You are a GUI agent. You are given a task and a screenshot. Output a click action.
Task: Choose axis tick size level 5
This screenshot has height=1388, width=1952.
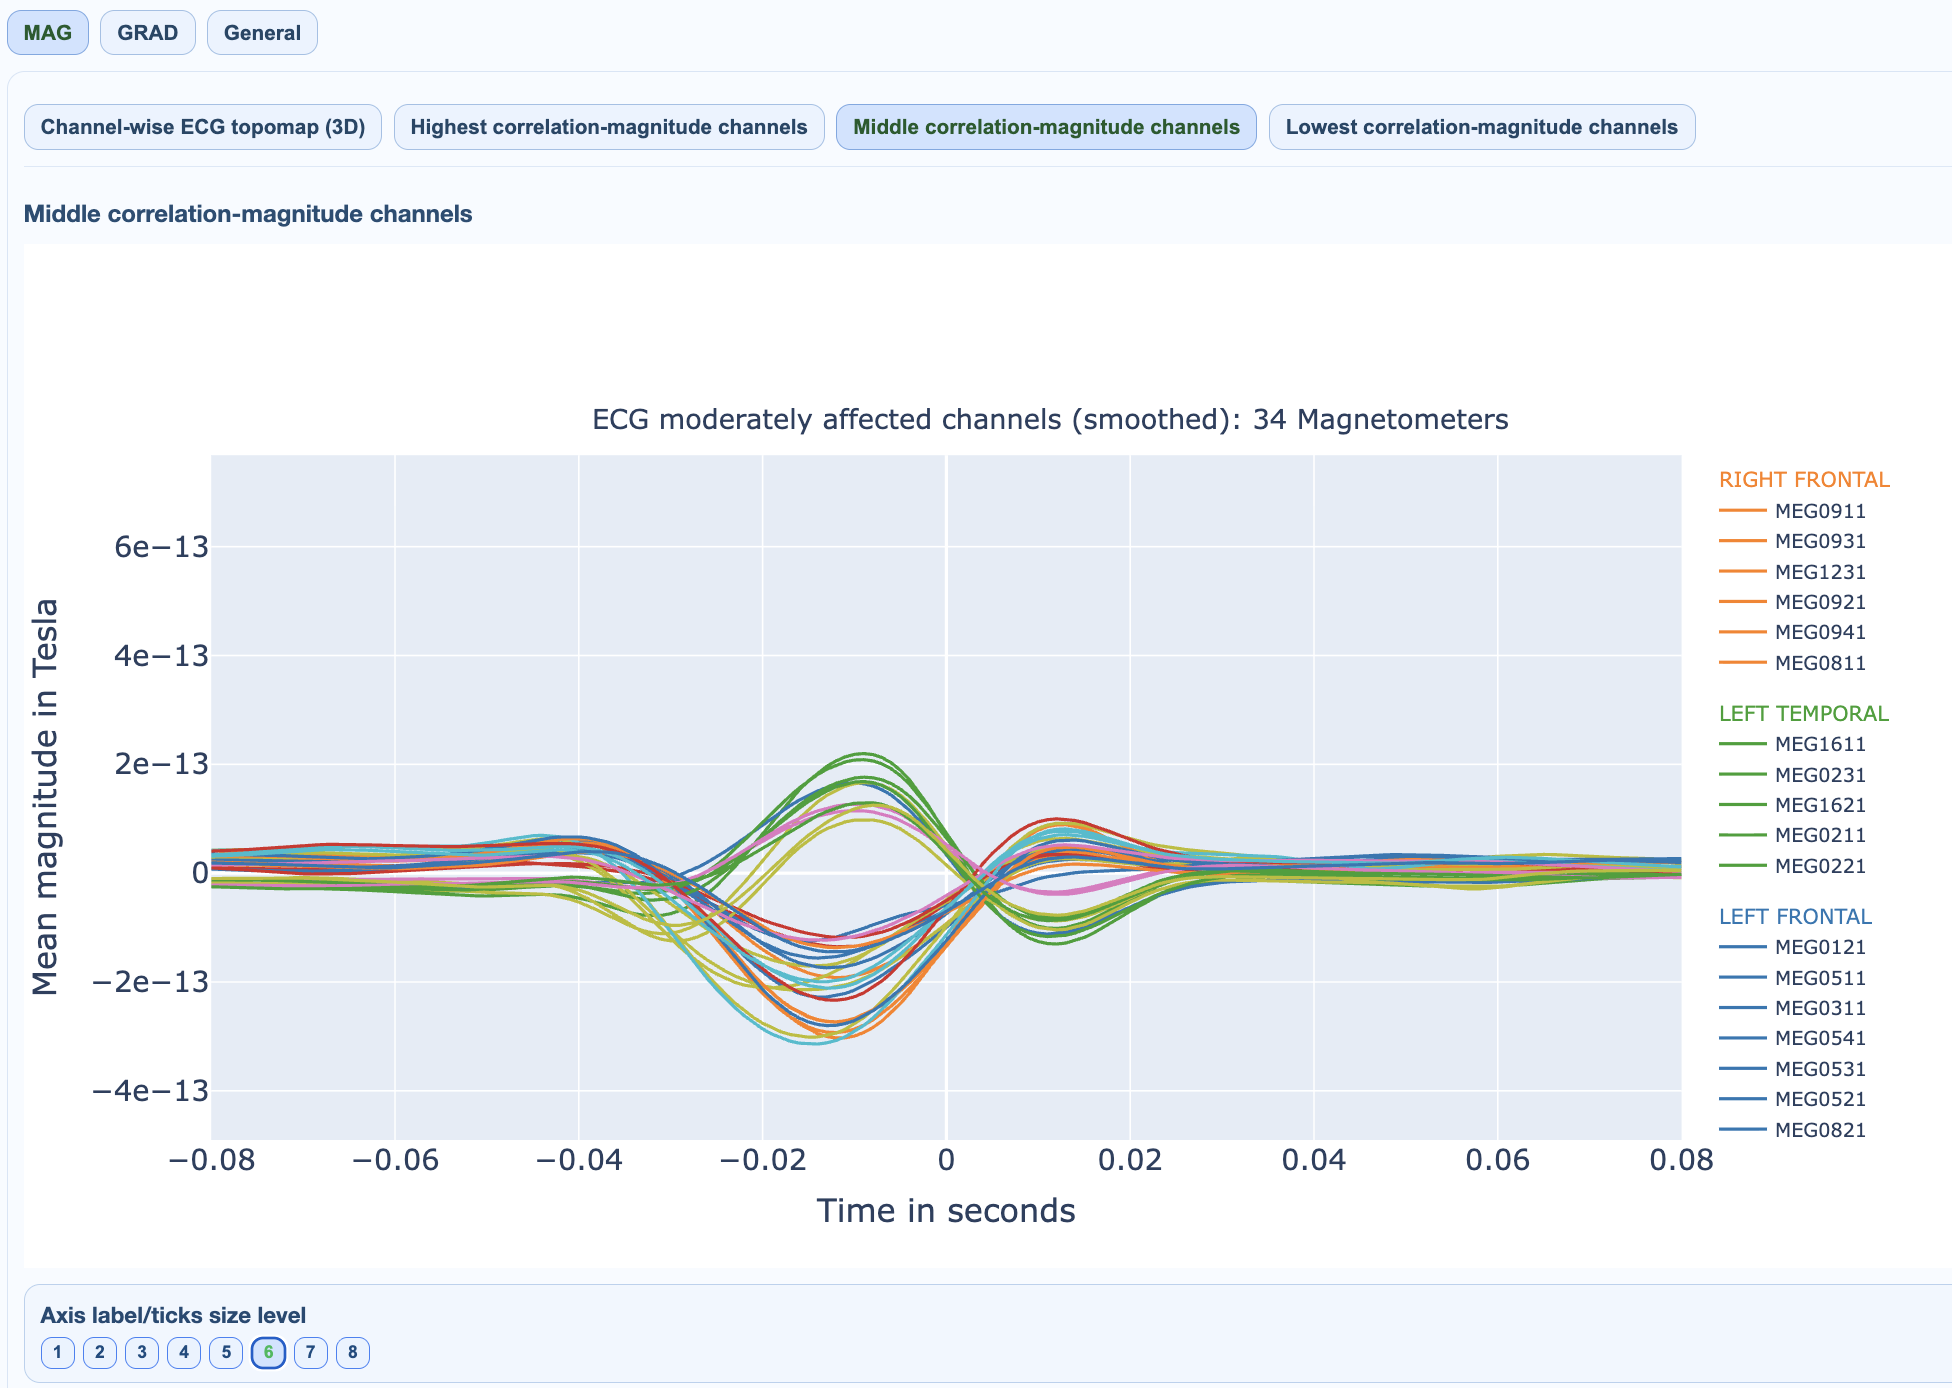coord(226,1353)
